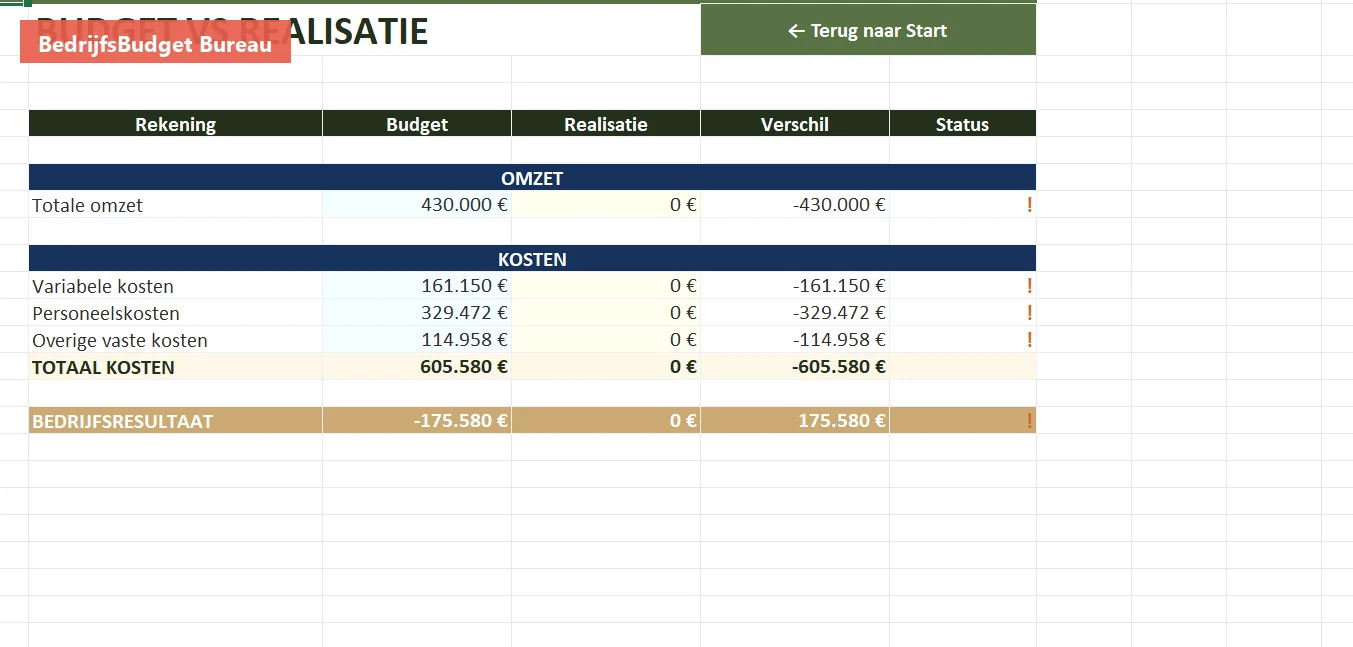Screen dimensions: 1353x647
Task: Select result verschil cell 175.580 €
Action: tap(795, 421)
